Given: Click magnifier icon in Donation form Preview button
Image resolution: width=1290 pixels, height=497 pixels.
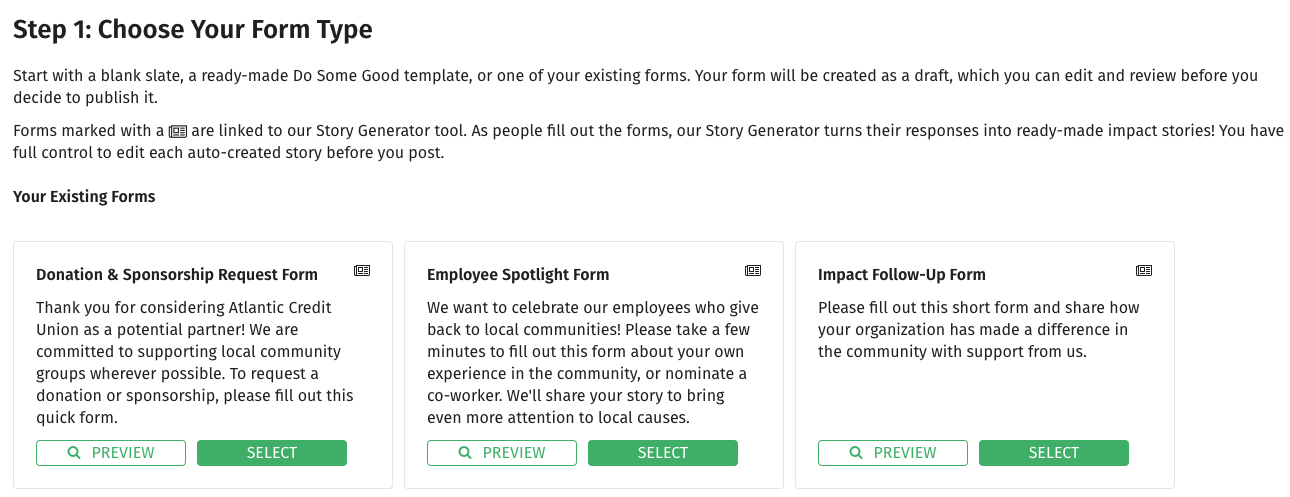Looking at the screenshot, I should pyautogui.click(x=74, y=453).
